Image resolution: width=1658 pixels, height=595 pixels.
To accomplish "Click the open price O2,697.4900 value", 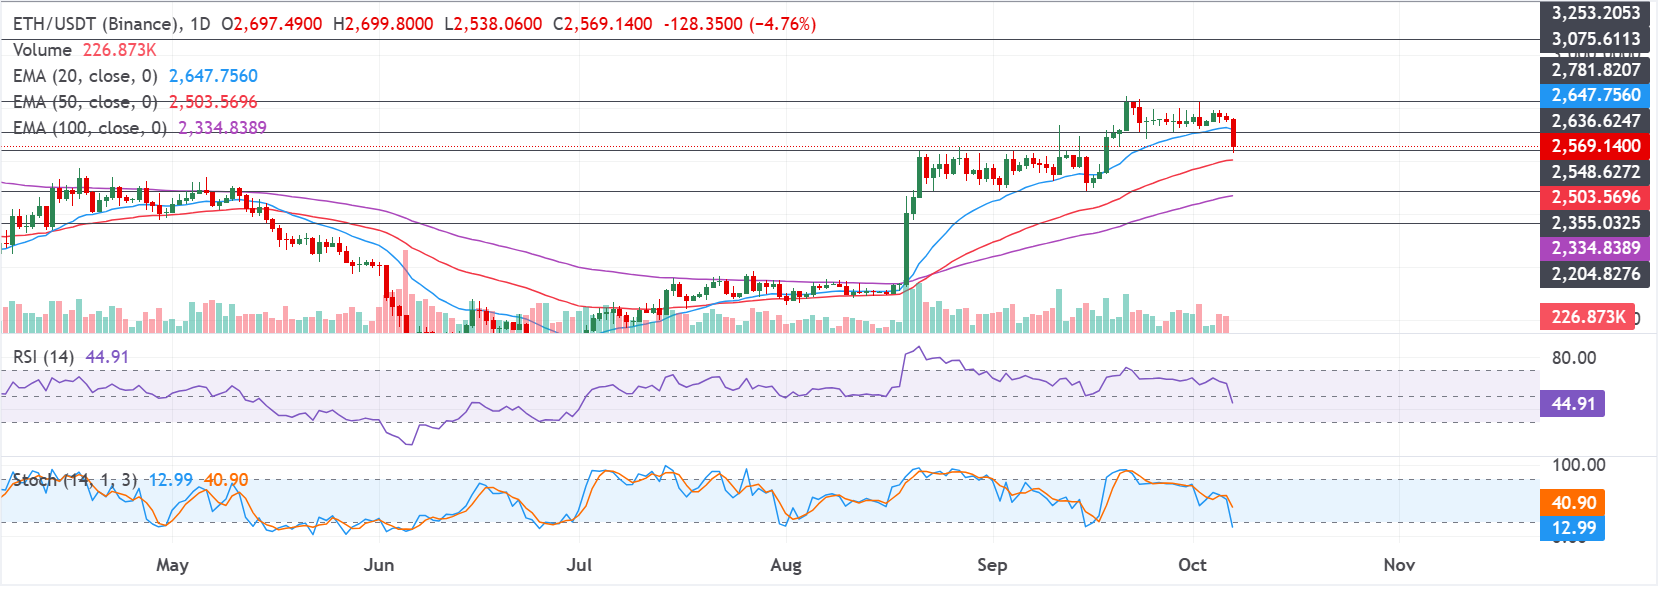I will tap(271, 23).
